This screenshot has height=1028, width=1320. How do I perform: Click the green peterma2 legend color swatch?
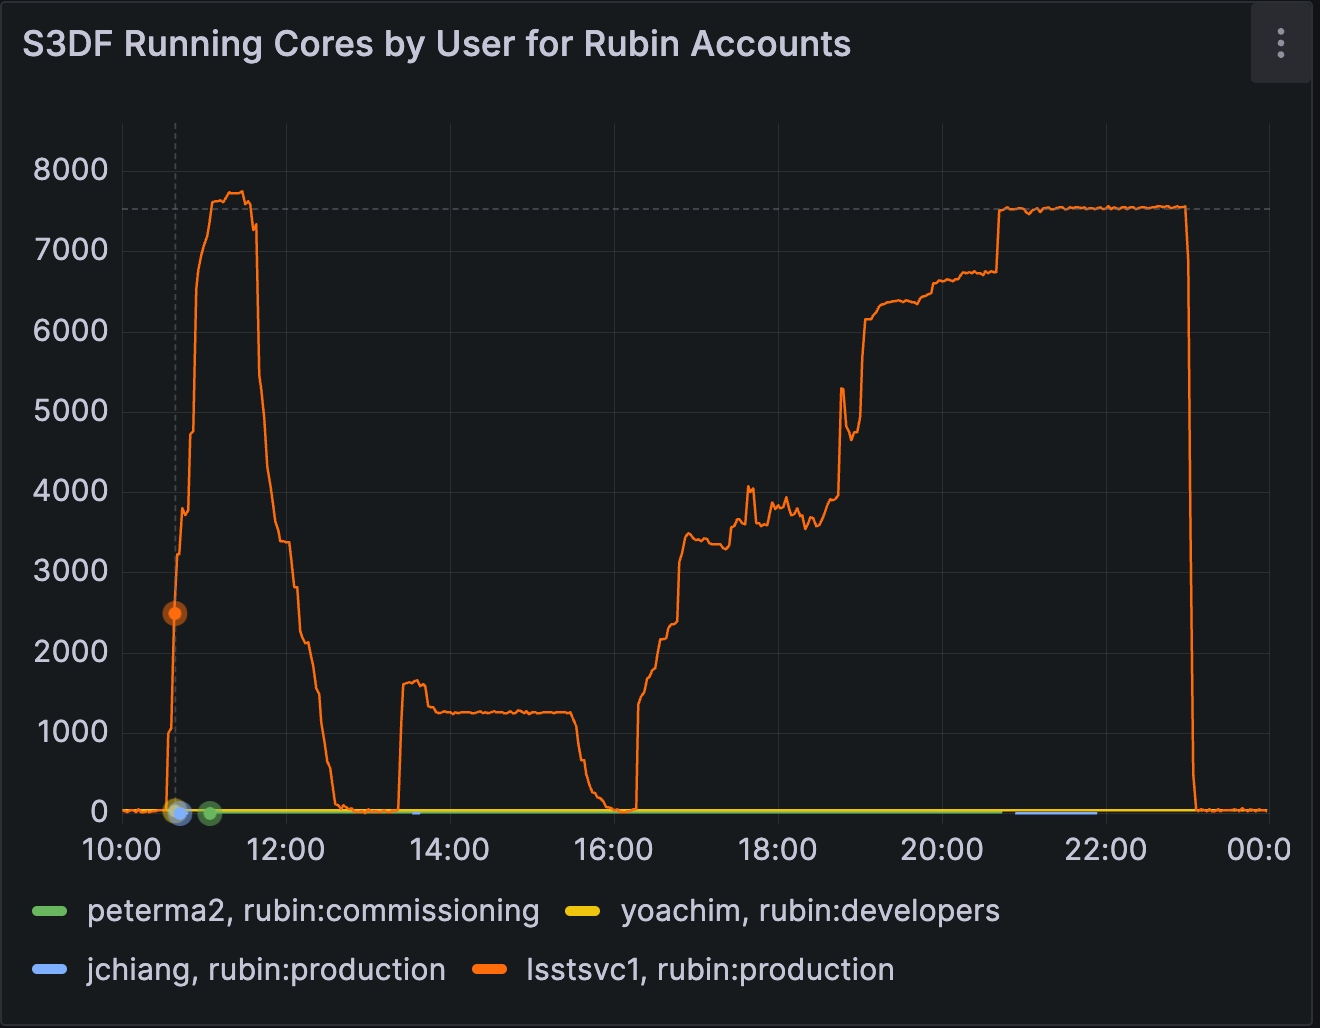click(x=49, y=911)
